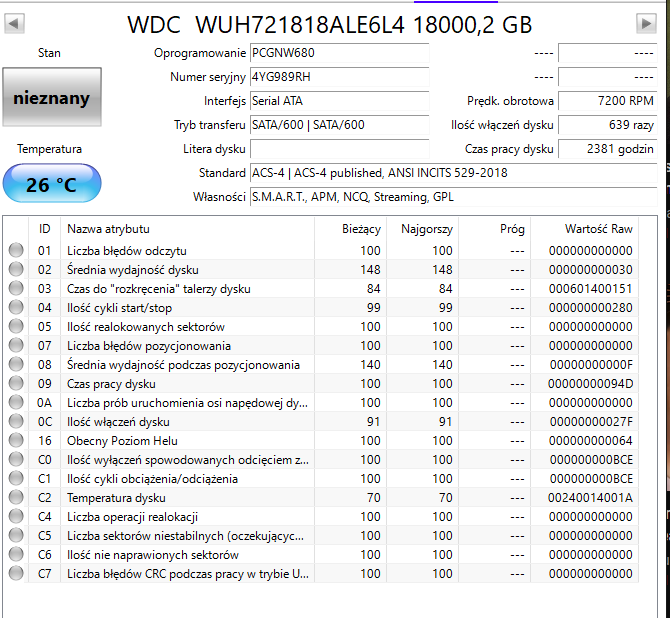
Task: Click status circle for attribute C0
Action: [x=16, y=459]
